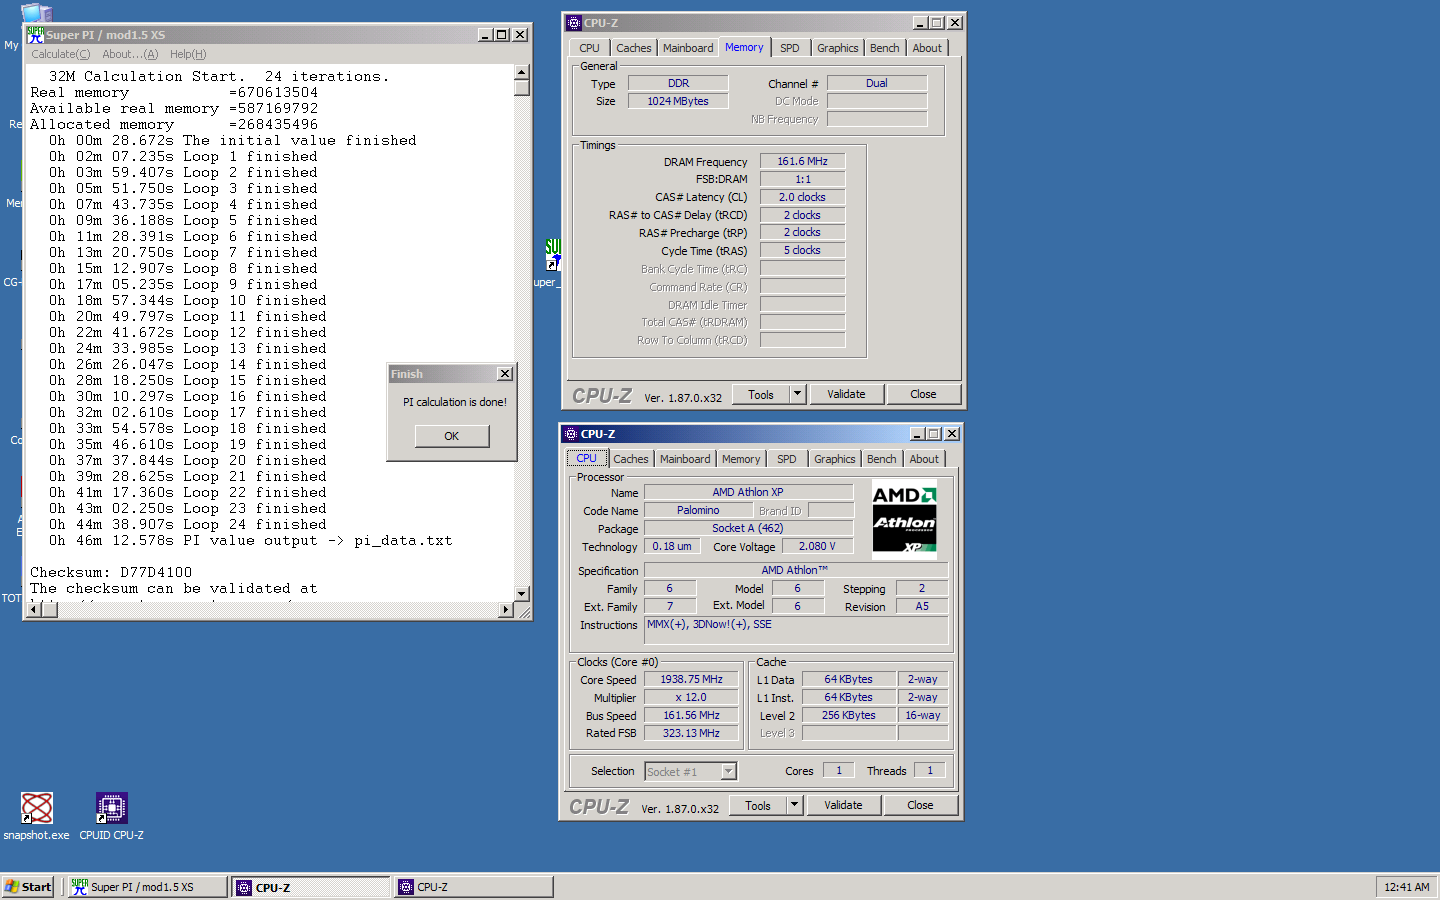Open About menu in Super PI

(130, 54)
